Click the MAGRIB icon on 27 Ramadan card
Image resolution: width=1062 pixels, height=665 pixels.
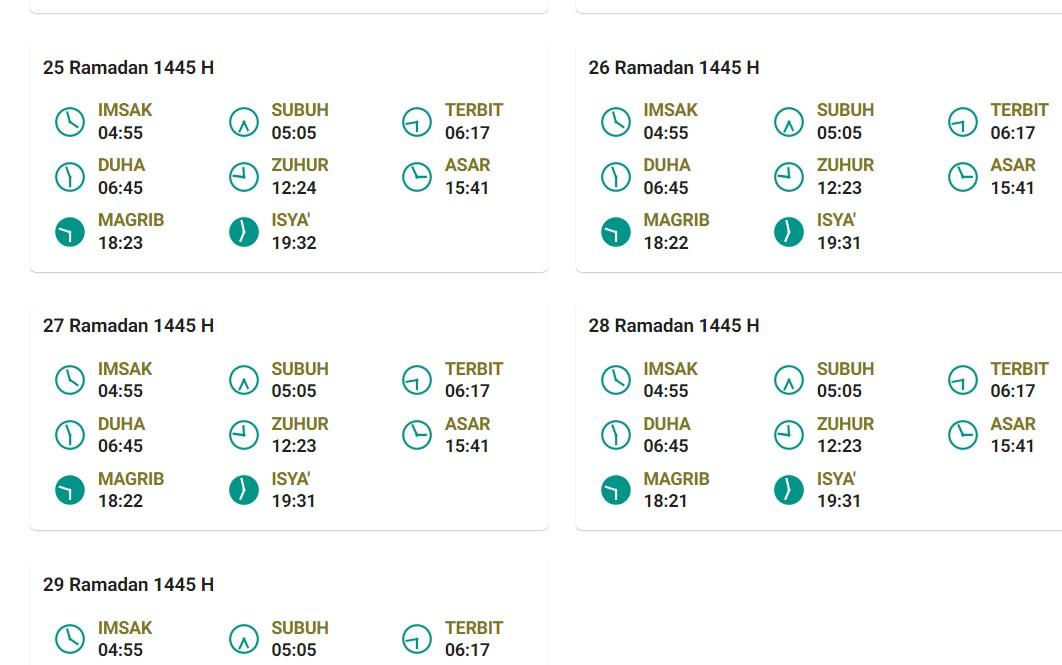[x=69, y=490]
